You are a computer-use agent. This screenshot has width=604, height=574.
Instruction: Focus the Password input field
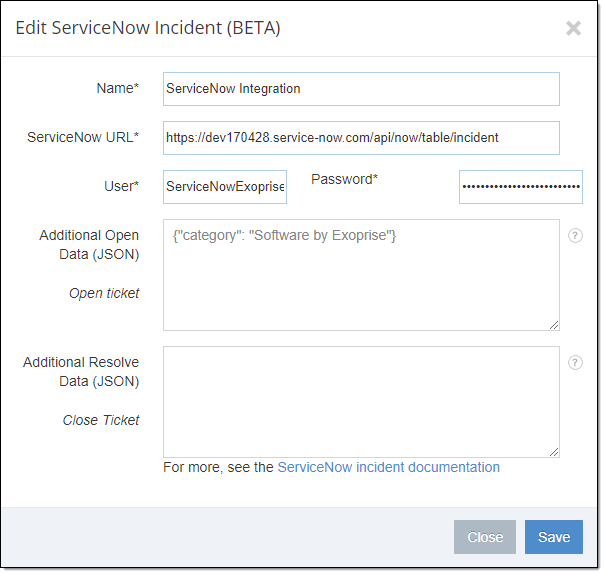coord(521,187)
